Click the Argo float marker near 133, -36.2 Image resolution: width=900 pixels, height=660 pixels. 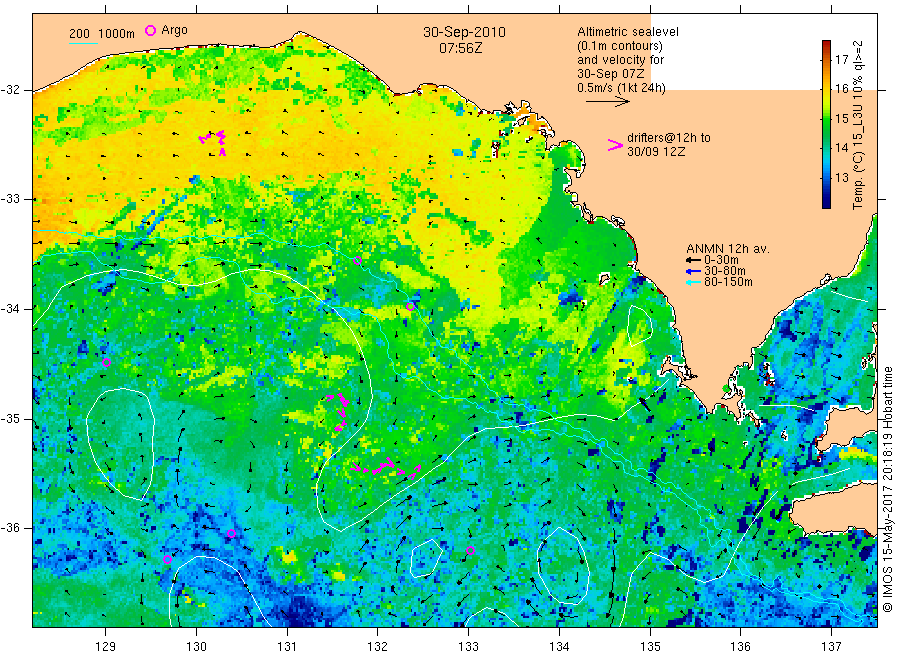[470, 550]
